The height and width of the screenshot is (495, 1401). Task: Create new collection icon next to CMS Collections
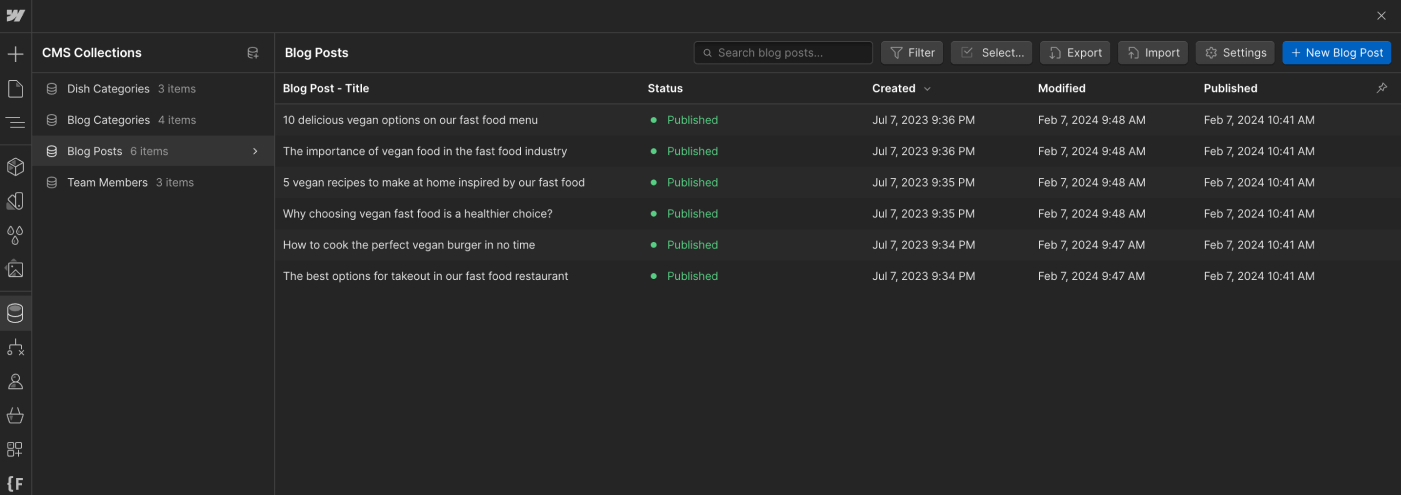pyautogui.click(x=253, y=53)
